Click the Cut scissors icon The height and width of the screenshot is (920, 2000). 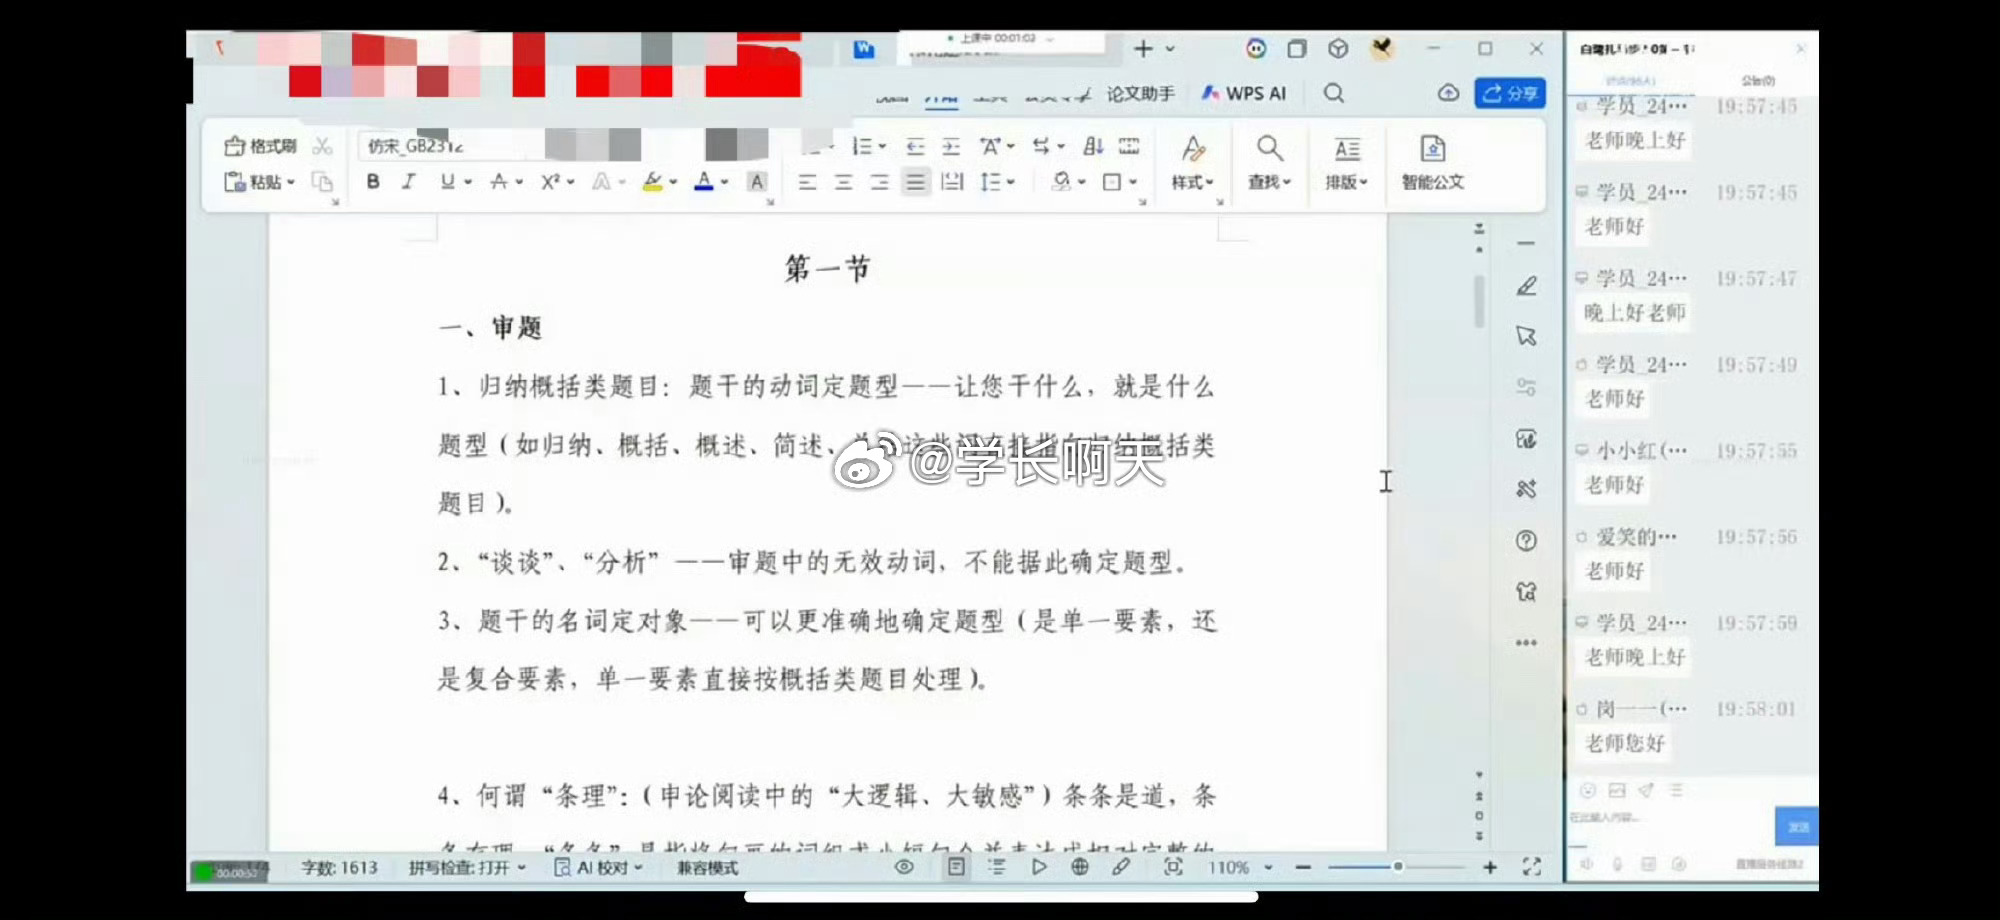click(322, 146)
